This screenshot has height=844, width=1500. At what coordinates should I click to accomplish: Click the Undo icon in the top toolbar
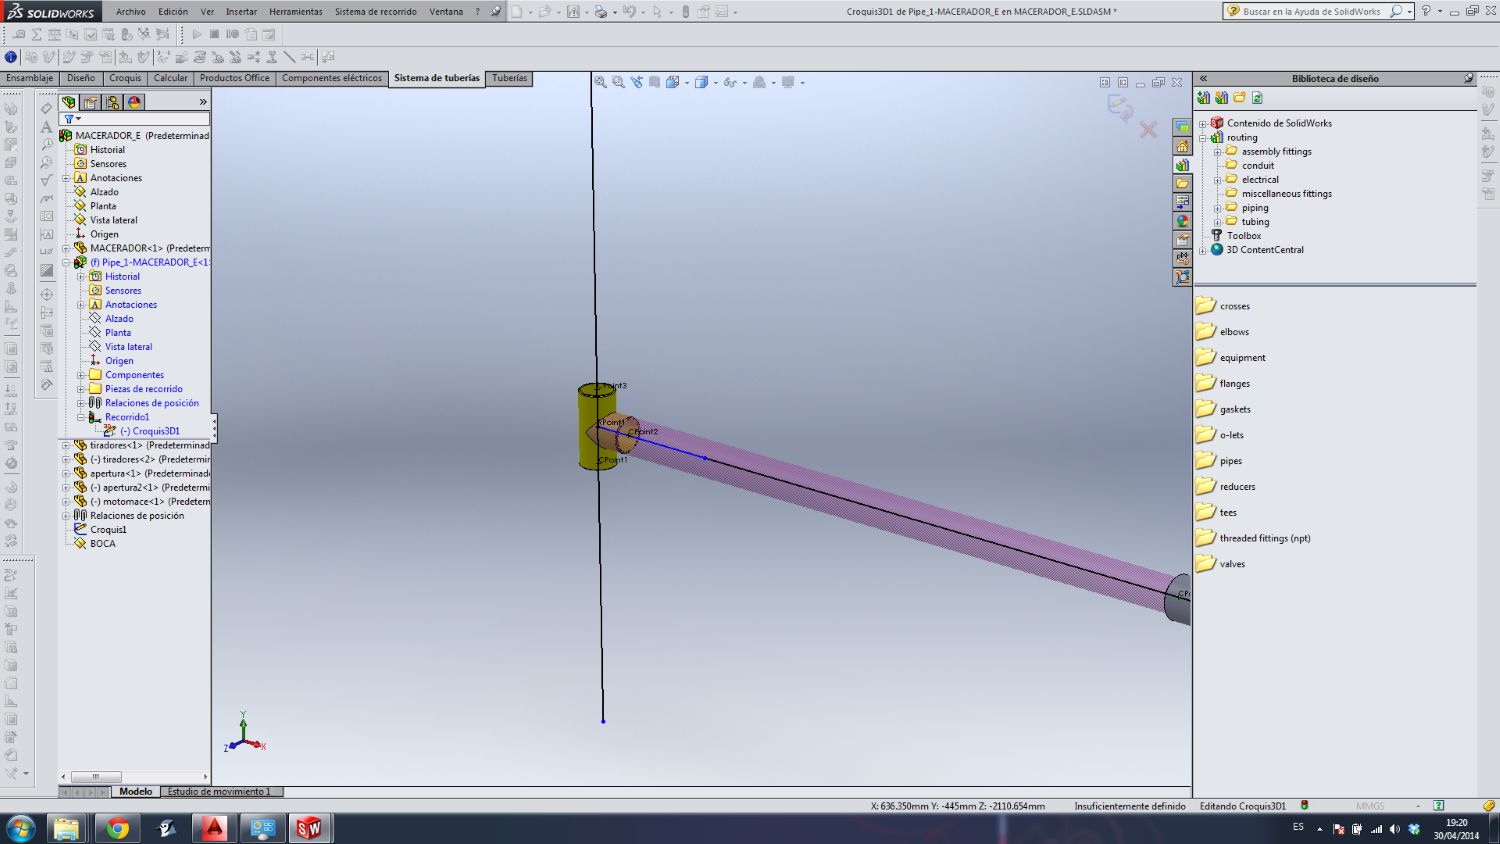628,12
